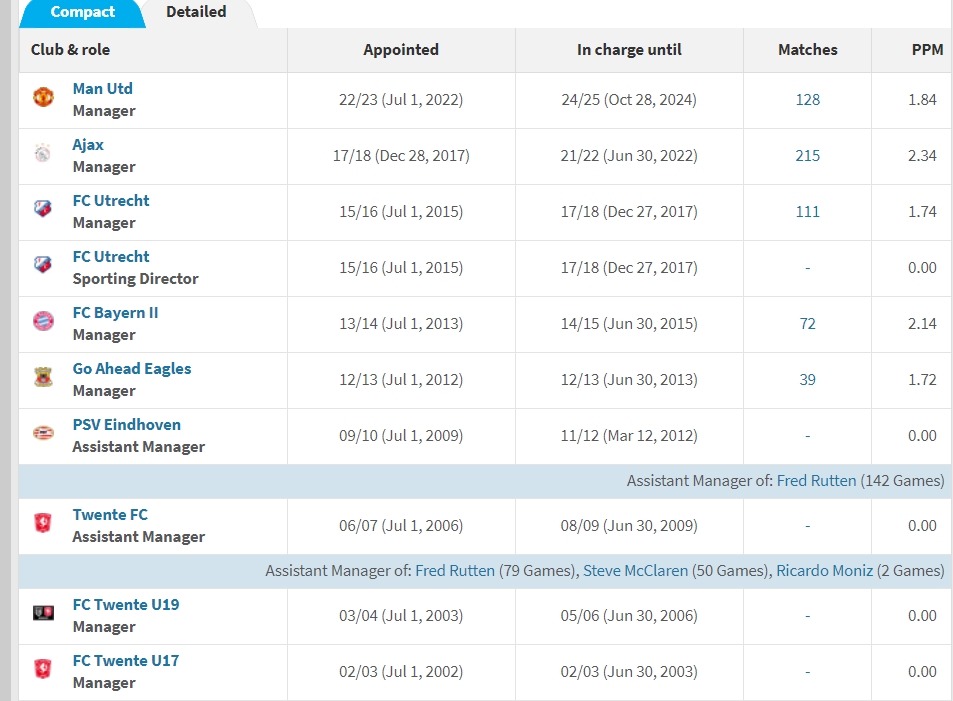Click the Matches column header
The height and width of the screenshot is (701, 953).
pos(807,50)
